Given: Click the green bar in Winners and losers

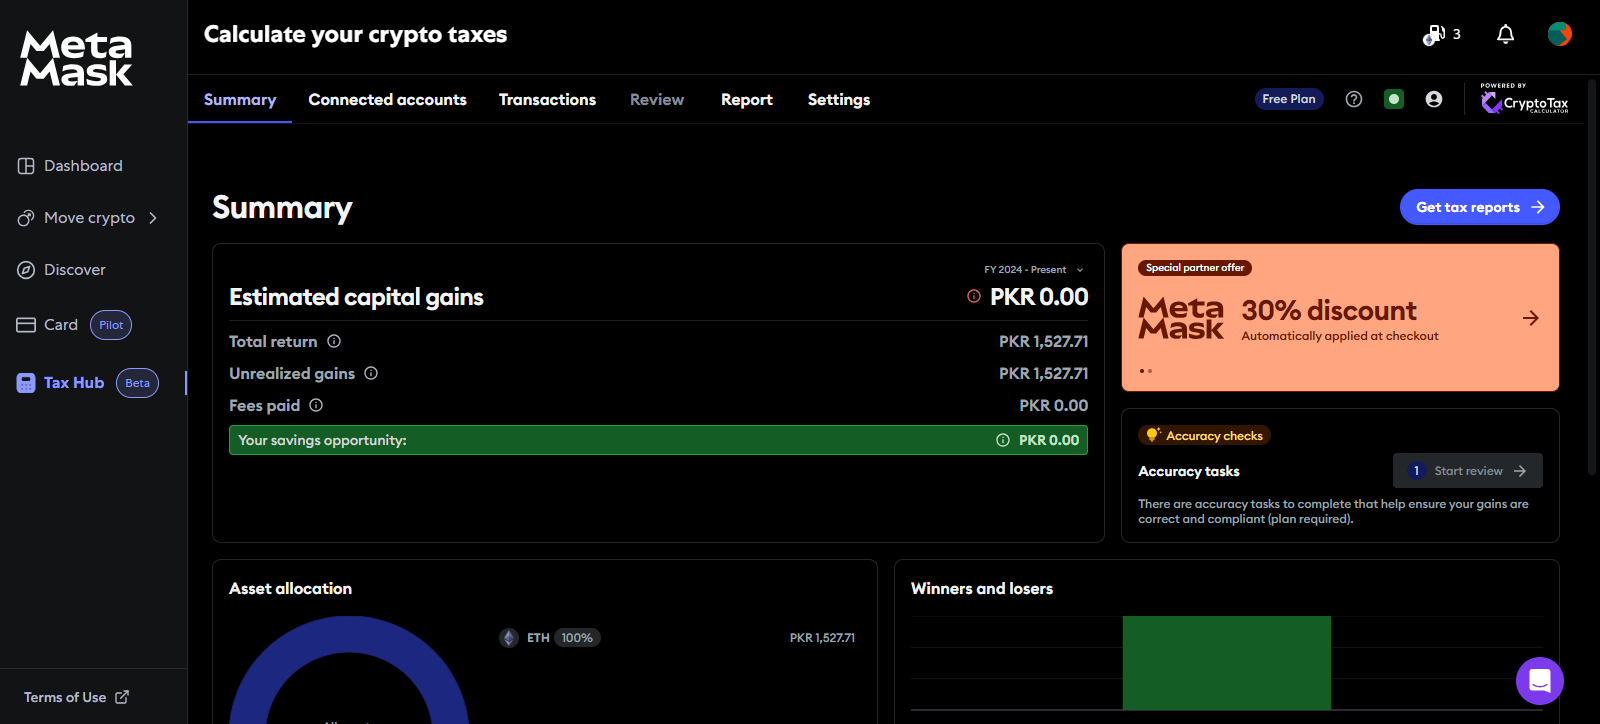Looking at the screenshot, I should [1227, 662].
